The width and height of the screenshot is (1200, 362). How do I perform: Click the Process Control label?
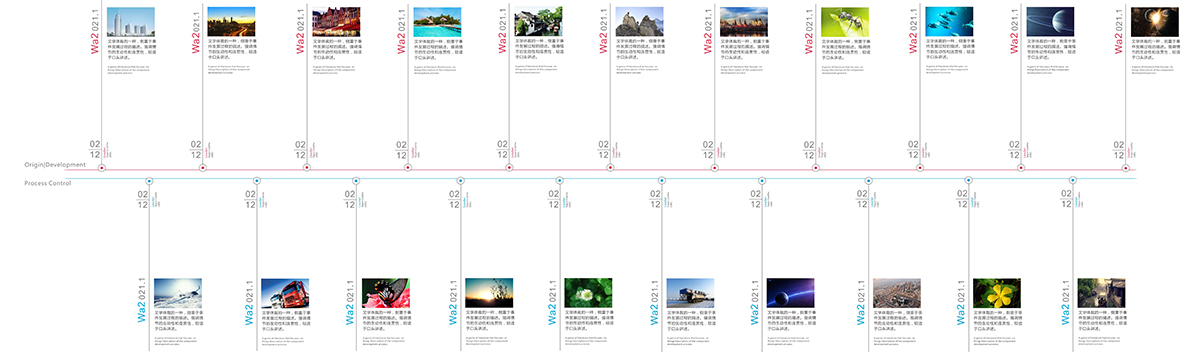(48, 183)
